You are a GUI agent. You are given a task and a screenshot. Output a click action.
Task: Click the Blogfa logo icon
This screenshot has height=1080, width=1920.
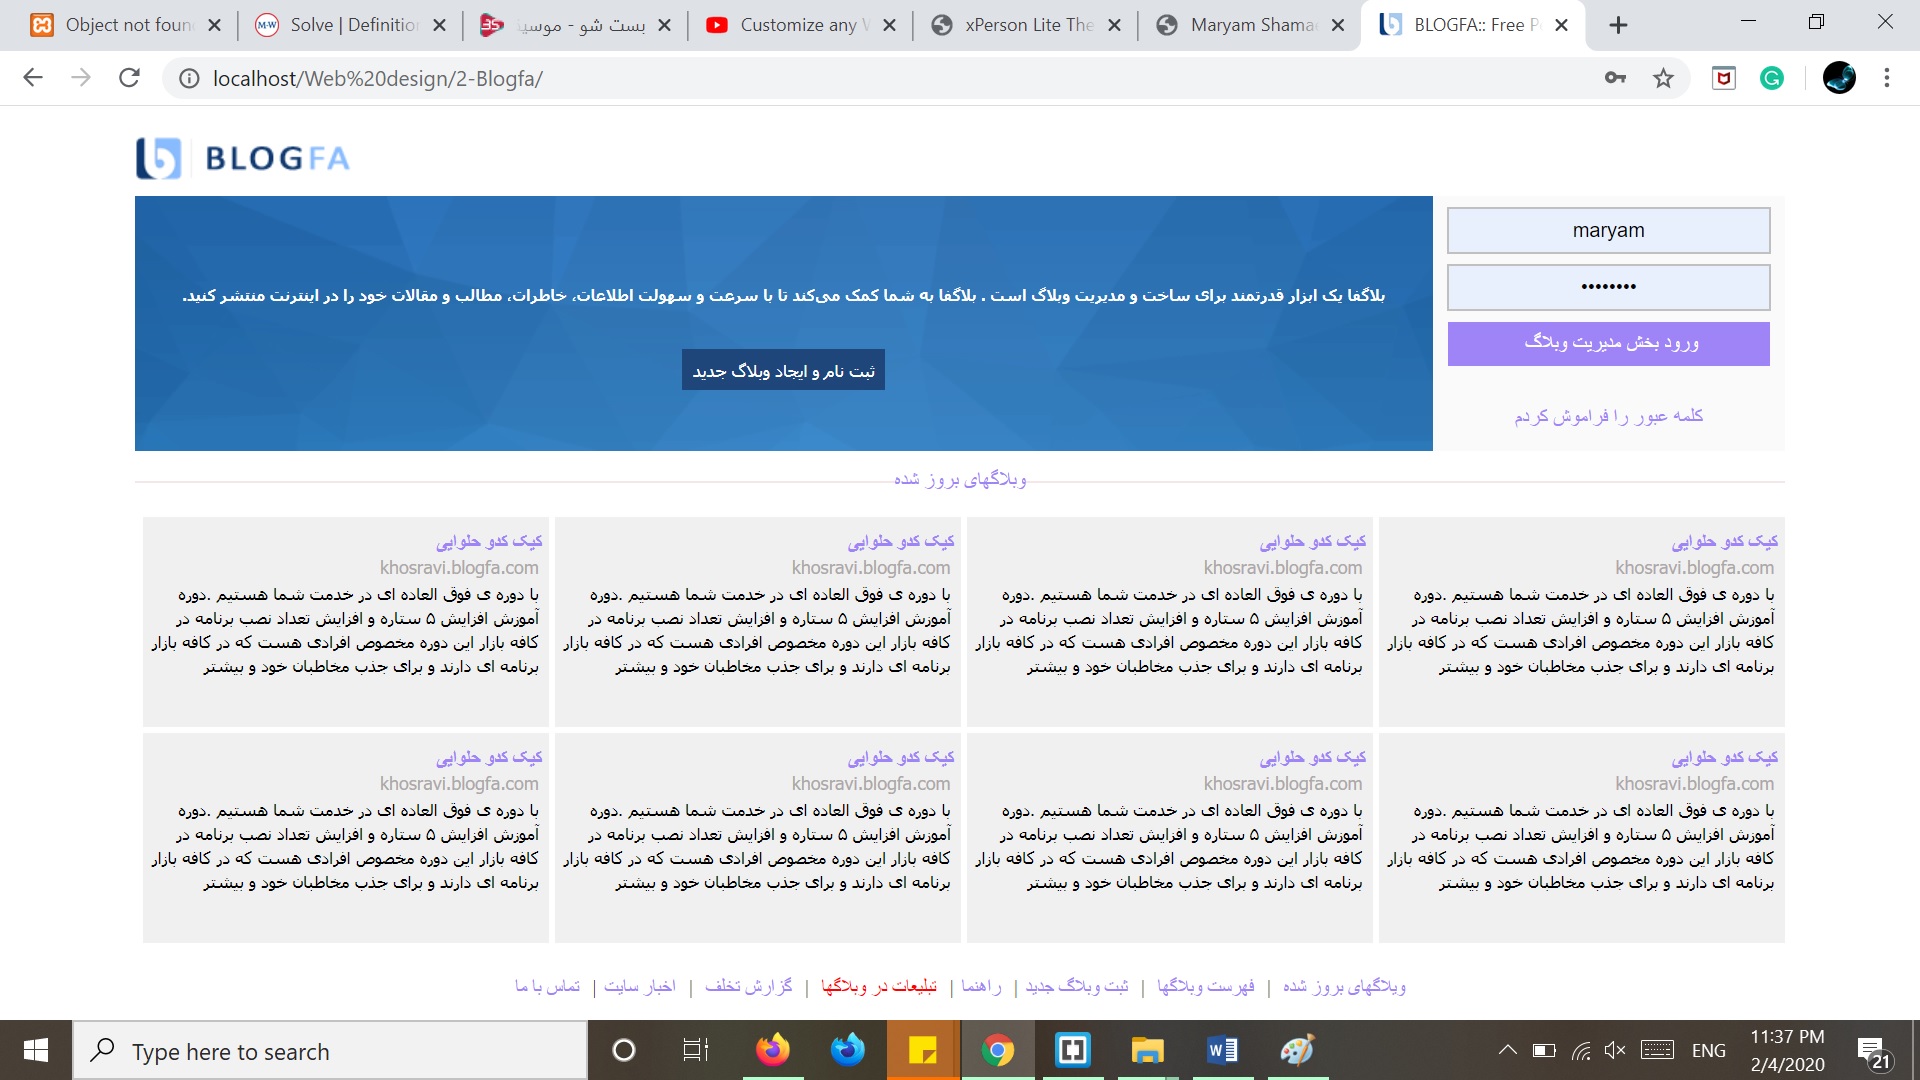pos(159,158)
